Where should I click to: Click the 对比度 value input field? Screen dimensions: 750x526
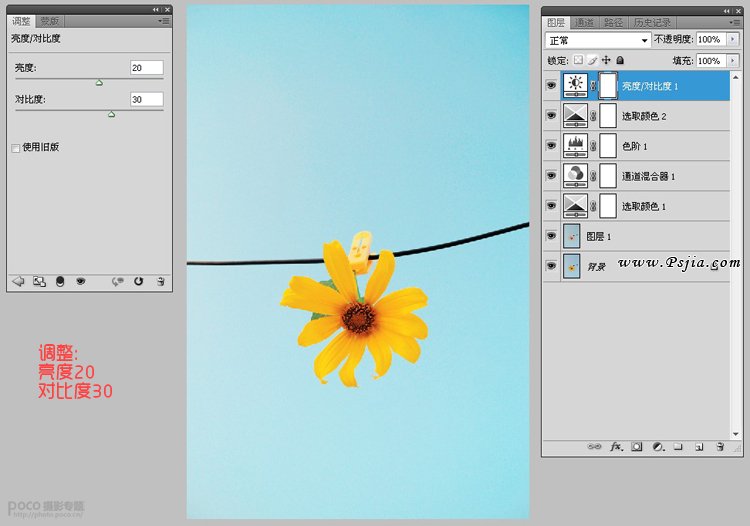(x=146, y=100)
